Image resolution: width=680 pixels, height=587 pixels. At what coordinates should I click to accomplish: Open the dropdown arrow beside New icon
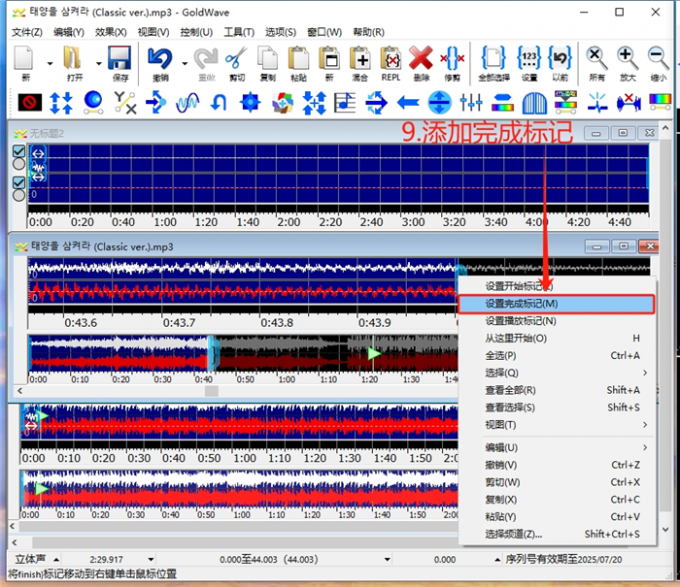click(x=49, y=63)
